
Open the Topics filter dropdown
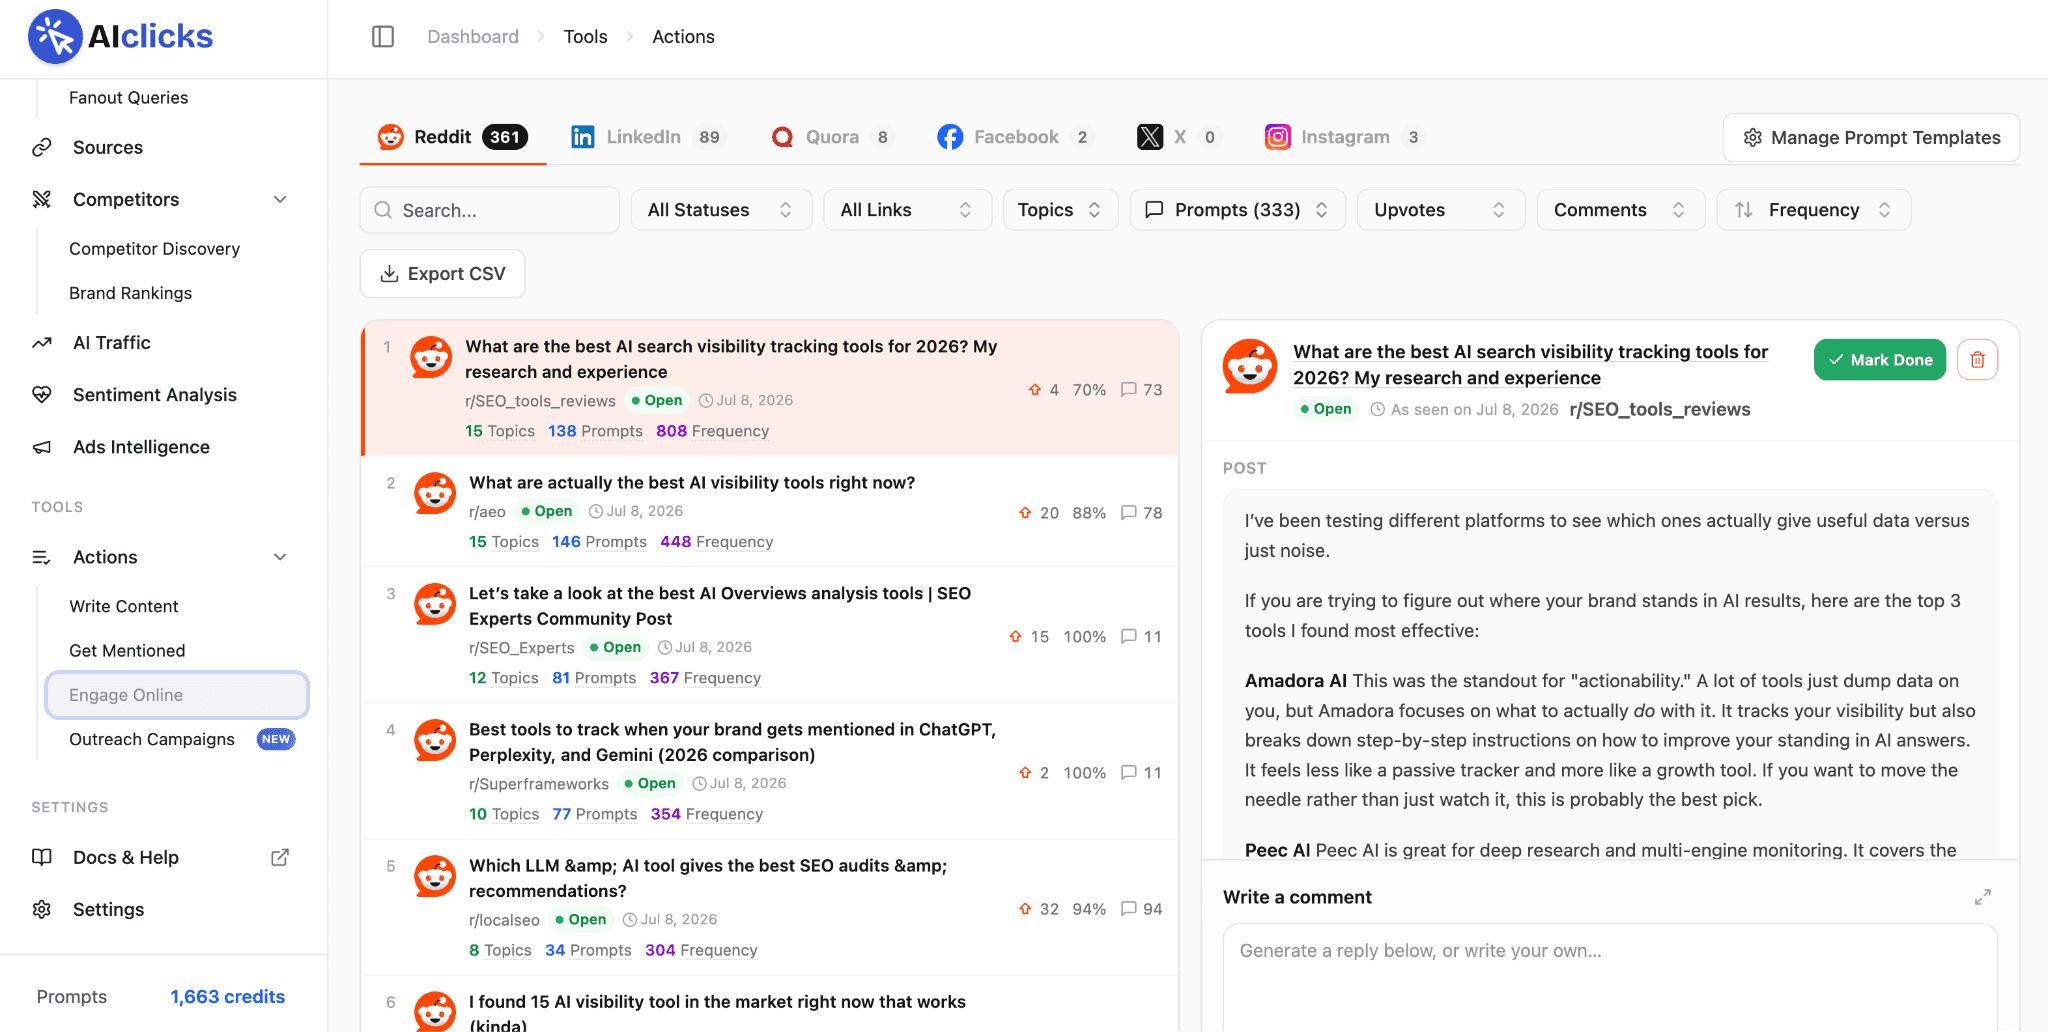tap(1060, 210)
